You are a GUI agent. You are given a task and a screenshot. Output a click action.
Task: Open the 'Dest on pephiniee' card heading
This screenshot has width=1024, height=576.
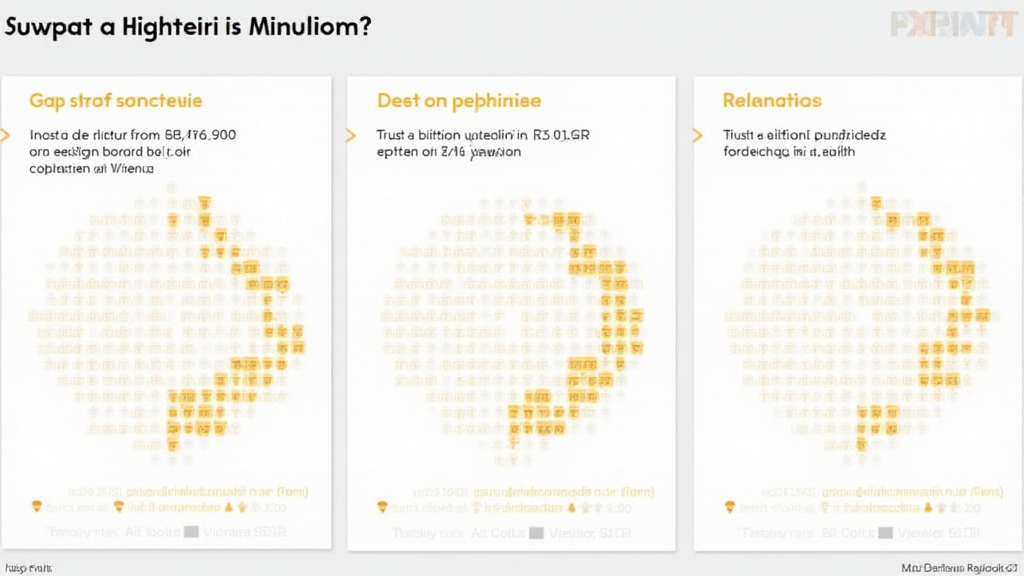click(x=459, y=101)
